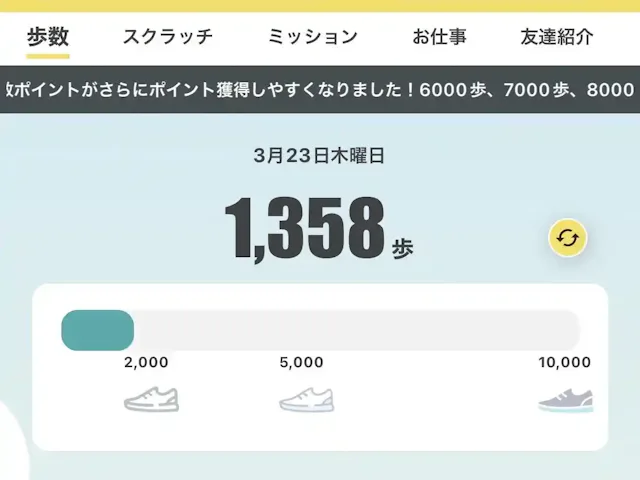The height and width of the screenshot is (480, 640).
Task: Tap the 2,000 milestone label
Action: click(146, 363)
